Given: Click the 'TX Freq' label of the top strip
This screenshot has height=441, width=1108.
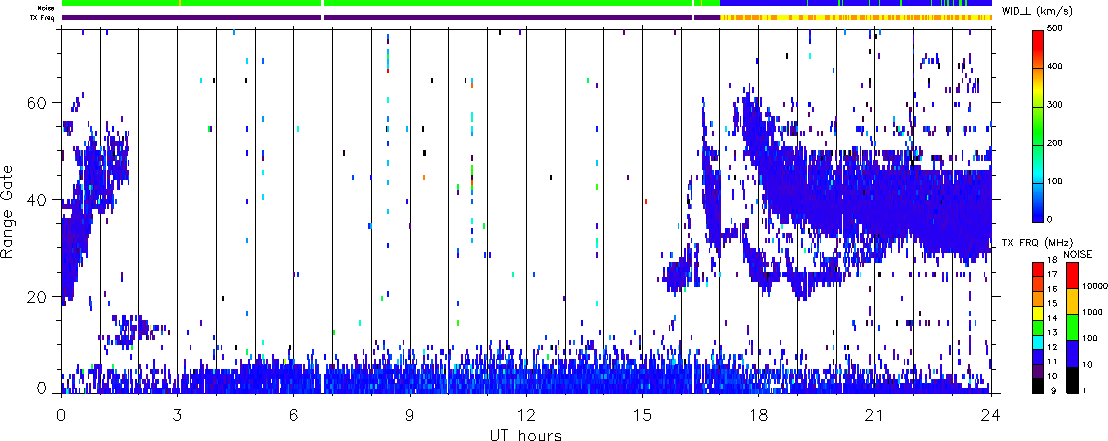Looking at the screenshot, I should 44,16.
